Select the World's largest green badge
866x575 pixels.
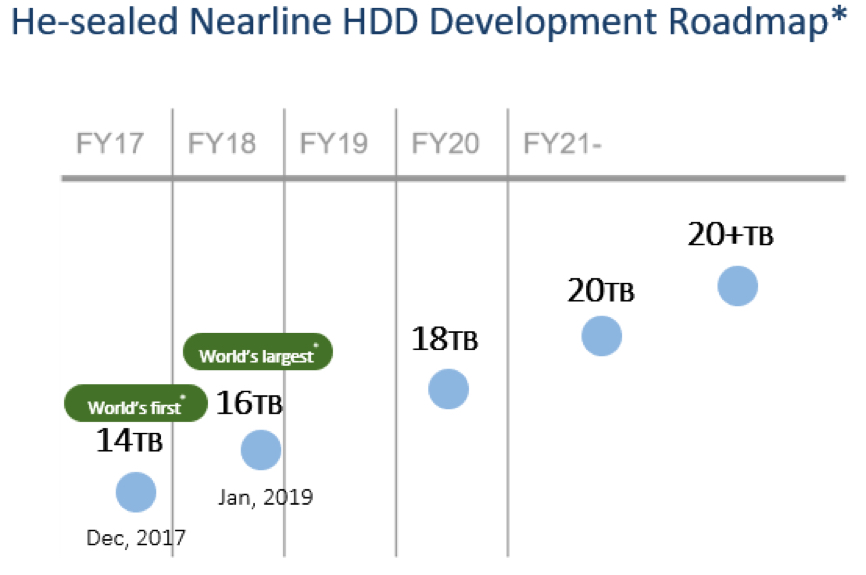pyautogui.click(x=258, y=352)
